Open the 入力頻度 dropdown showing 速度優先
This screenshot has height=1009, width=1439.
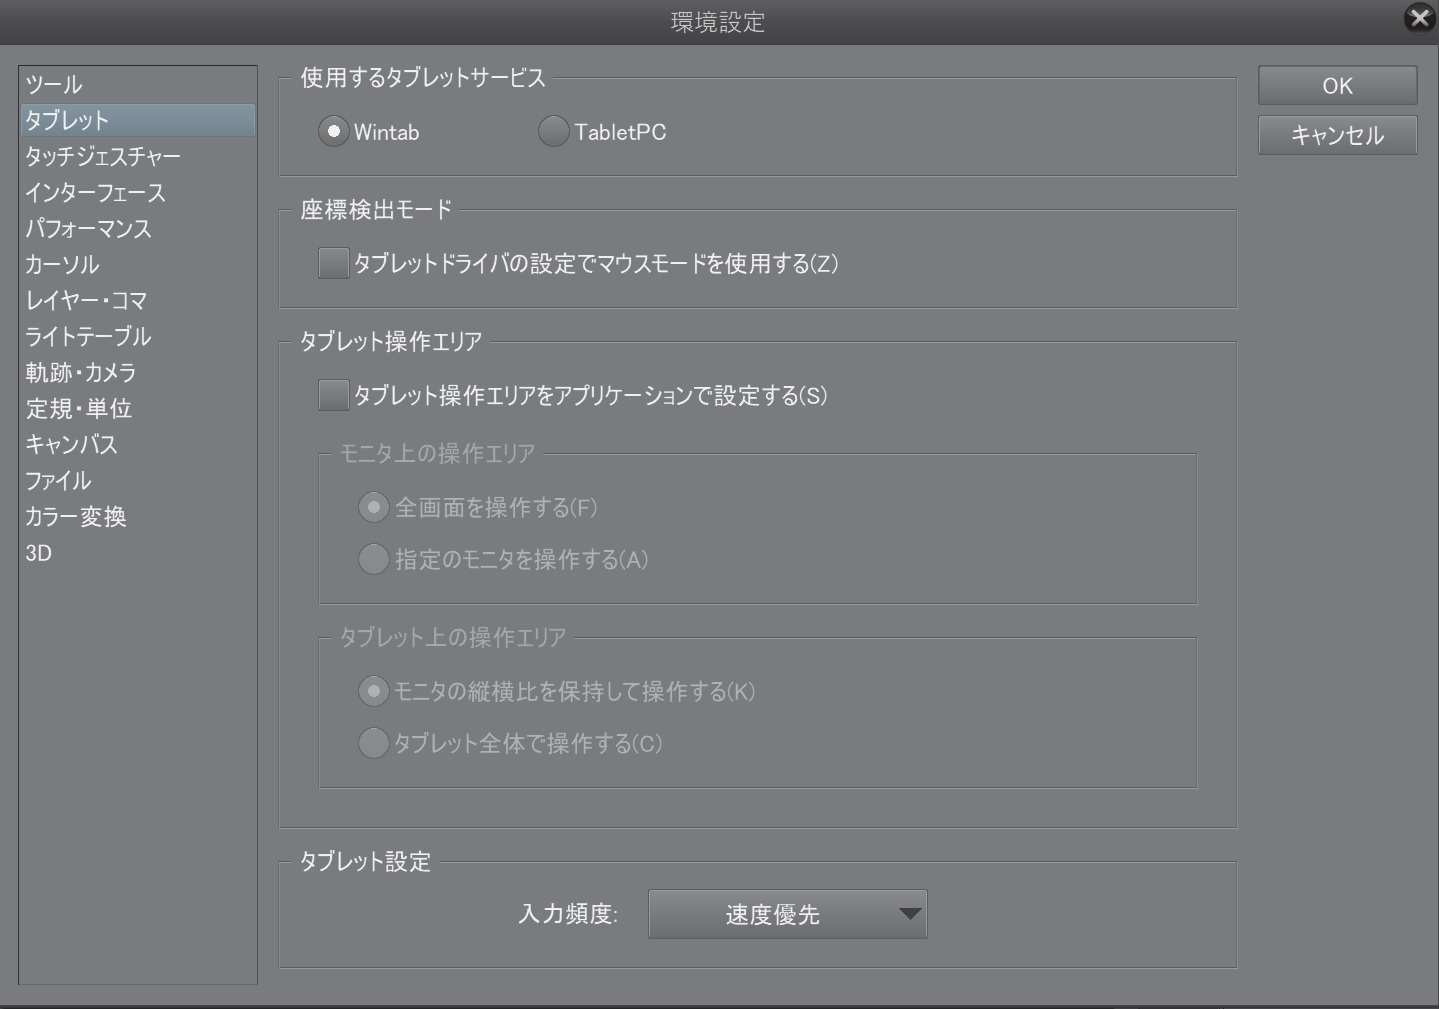point(788,914)
